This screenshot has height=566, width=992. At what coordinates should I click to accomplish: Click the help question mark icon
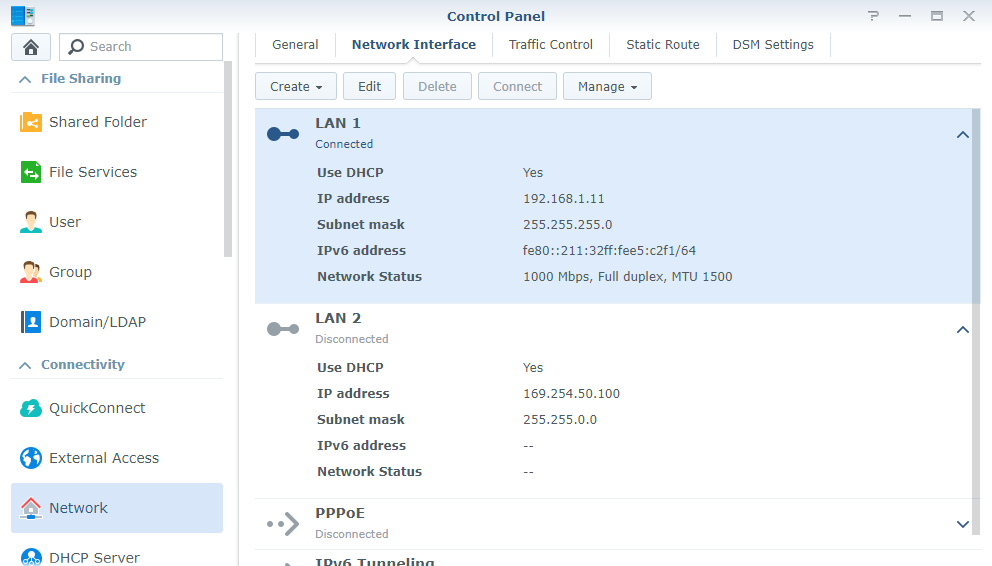tap(874, 16)
